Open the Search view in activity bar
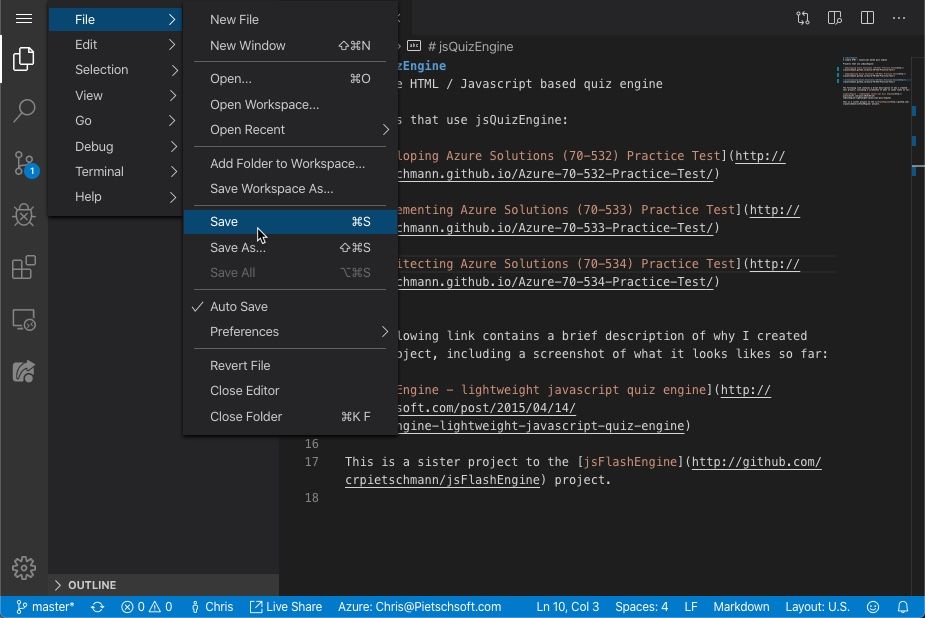Image resolution: width=925 pixels, height=618 pixels. tap(24, 110)
